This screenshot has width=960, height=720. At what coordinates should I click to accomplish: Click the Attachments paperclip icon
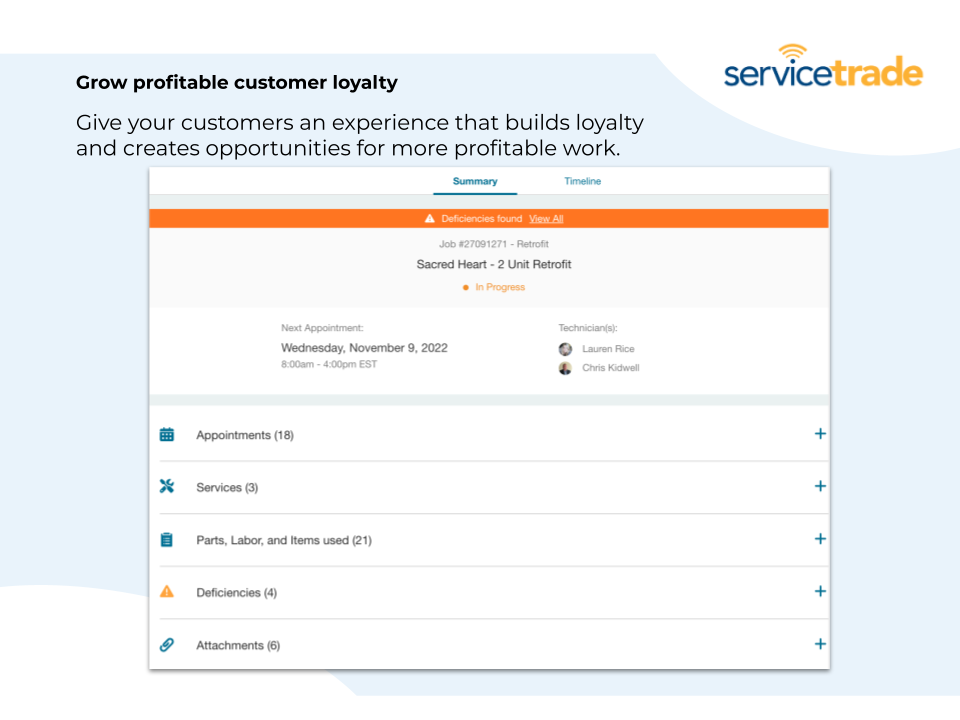click(x=167, y=645)
